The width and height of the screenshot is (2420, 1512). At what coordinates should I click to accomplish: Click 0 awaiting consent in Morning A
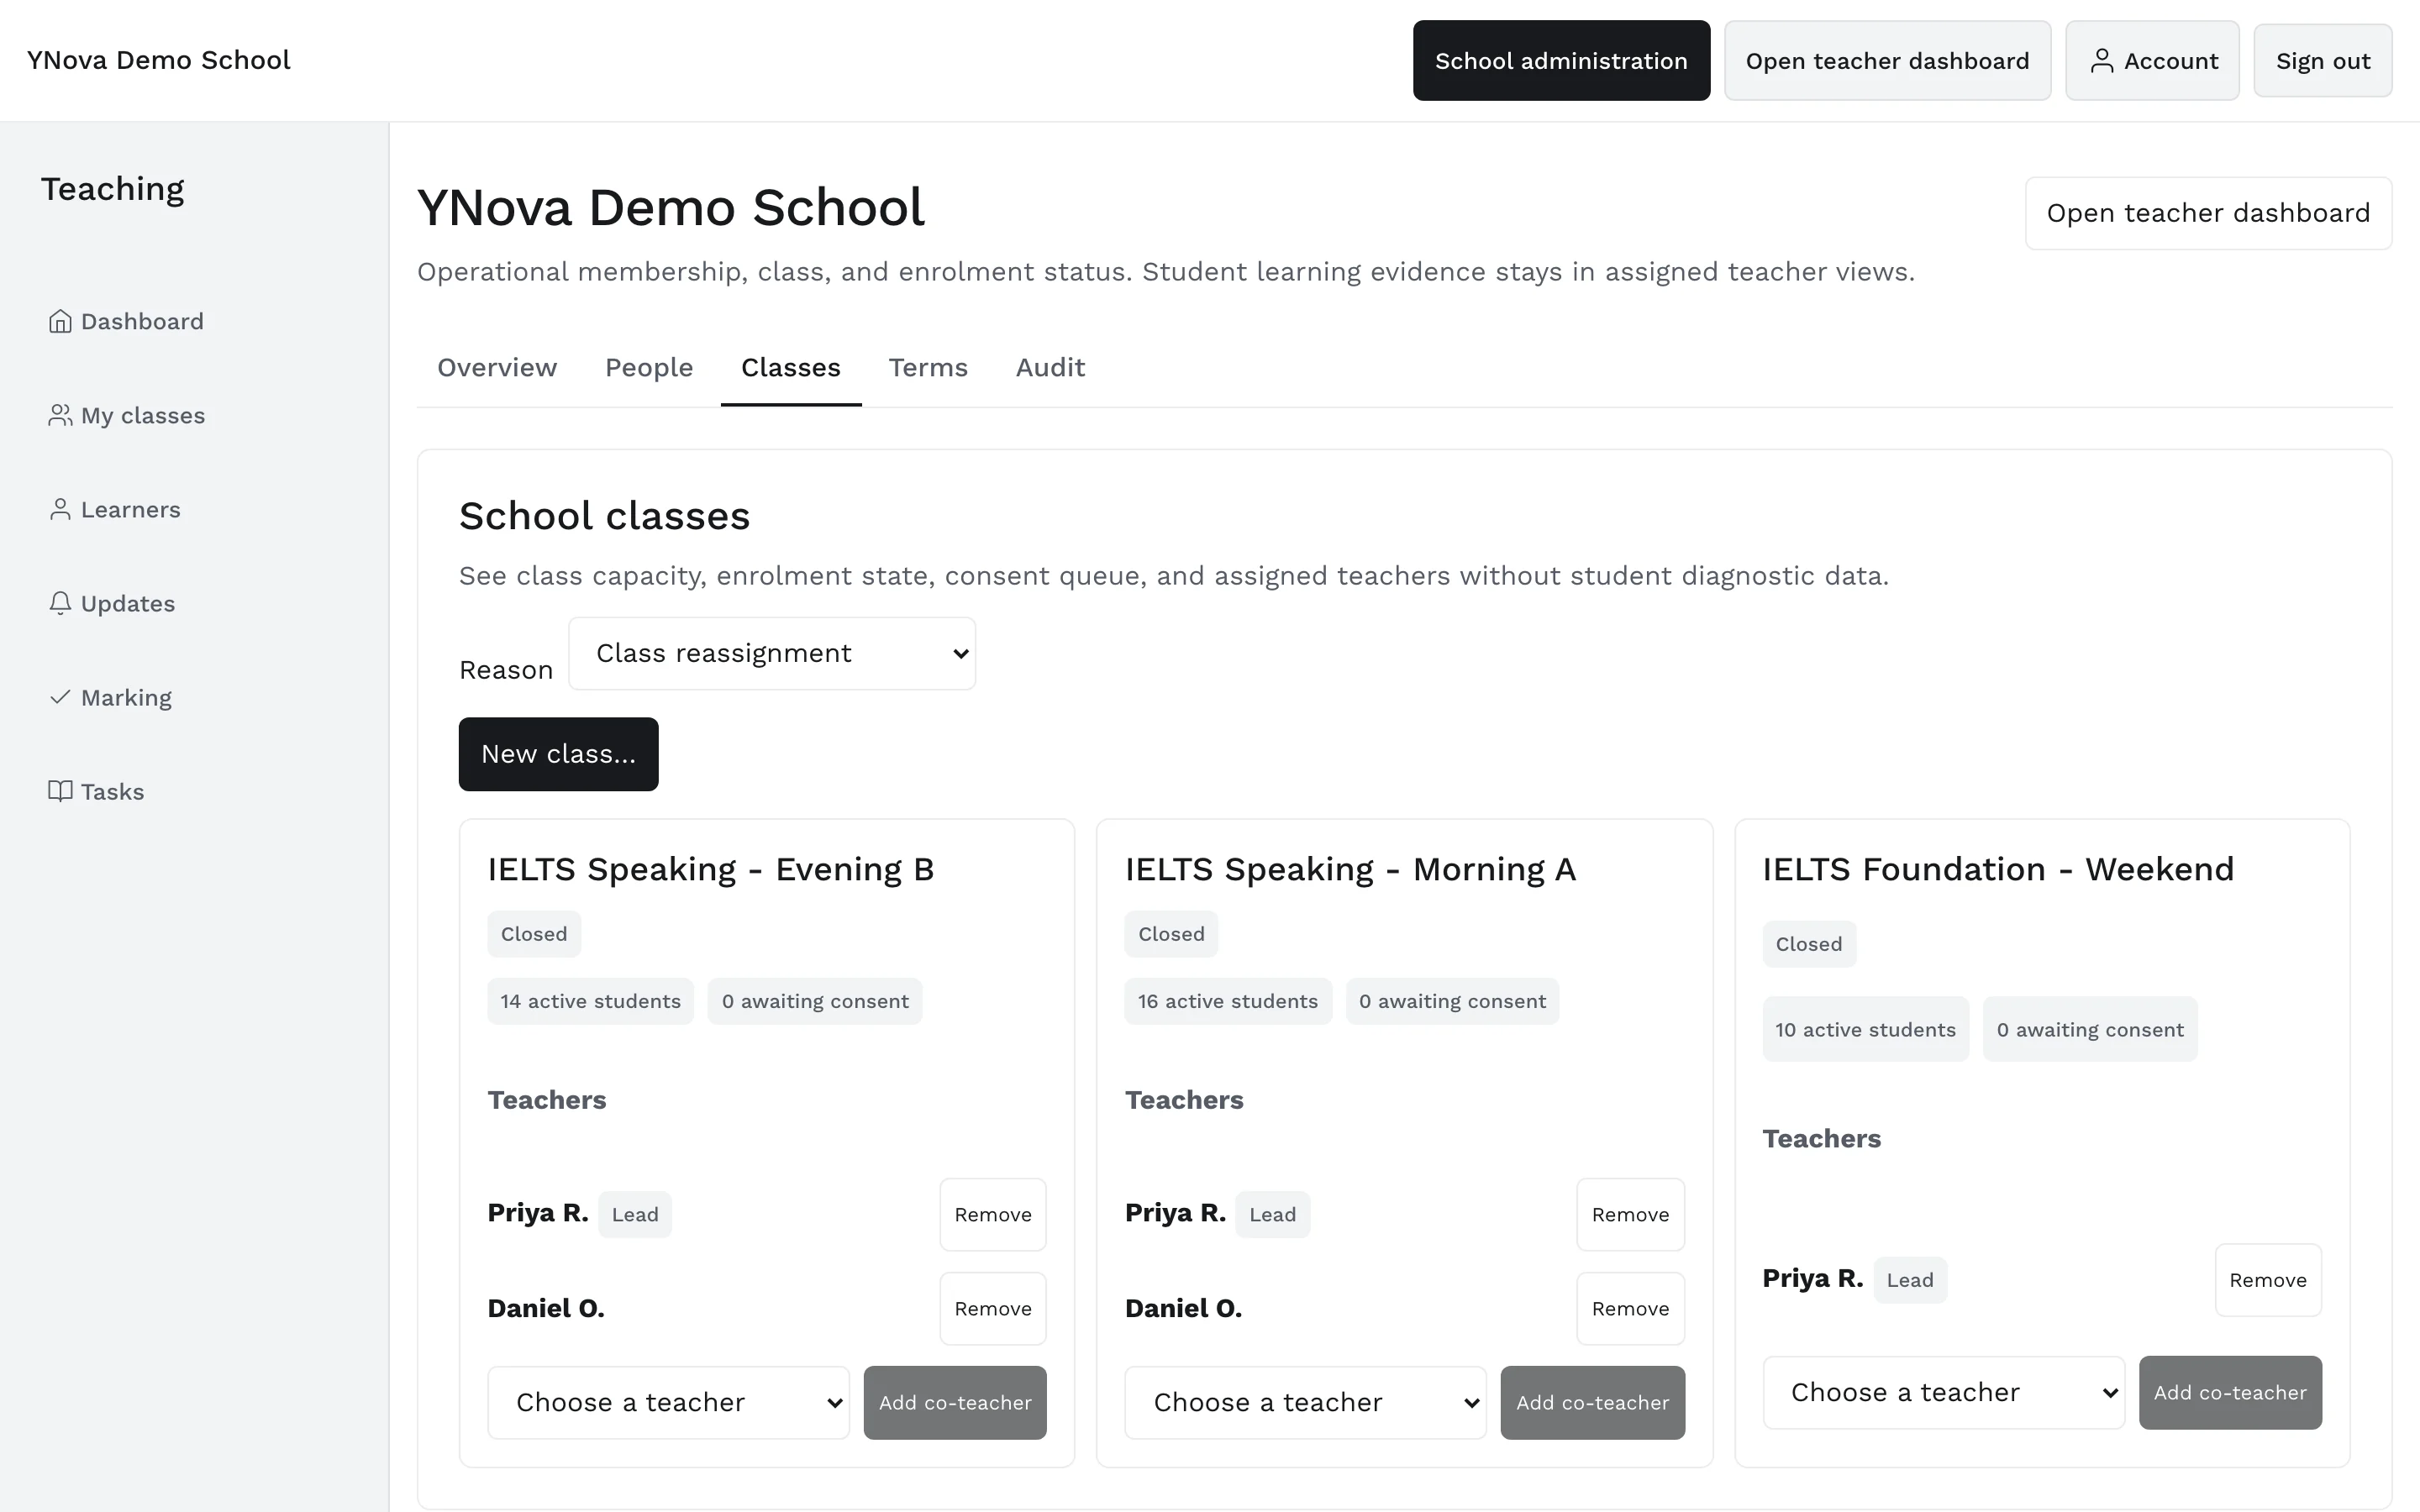[1452, 1001]
